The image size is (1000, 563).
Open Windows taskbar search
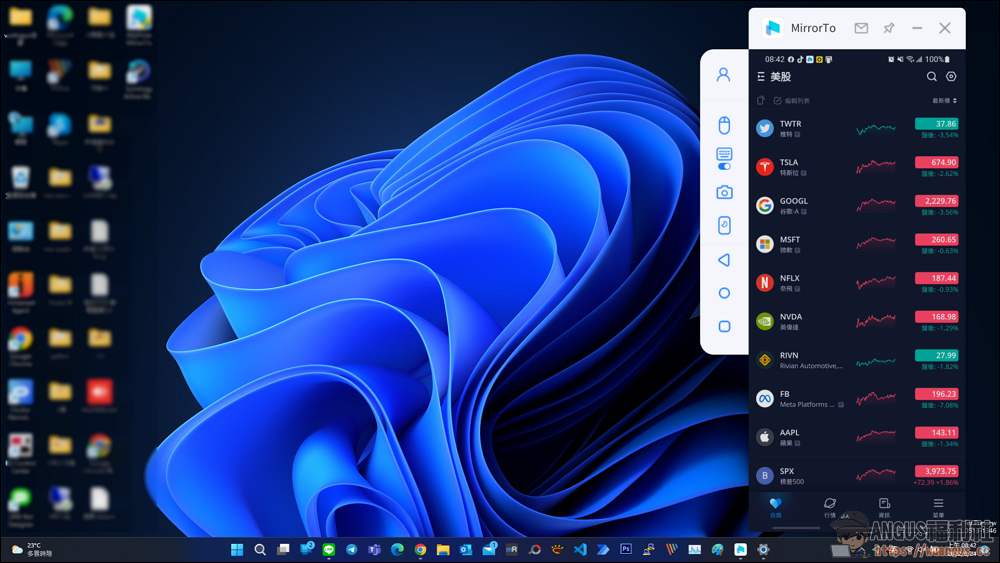(260, 550)
